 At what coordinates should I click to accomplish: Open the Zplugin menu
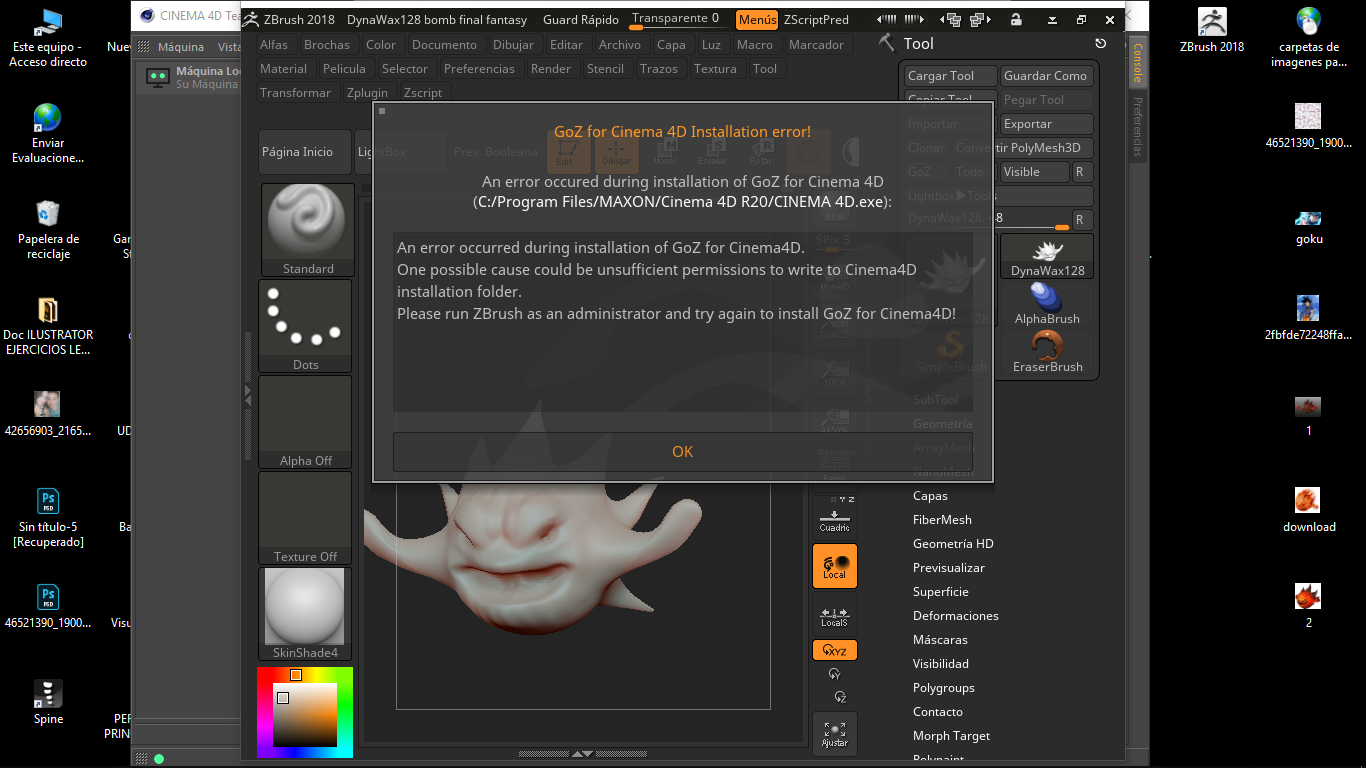(x=367, y=93)
